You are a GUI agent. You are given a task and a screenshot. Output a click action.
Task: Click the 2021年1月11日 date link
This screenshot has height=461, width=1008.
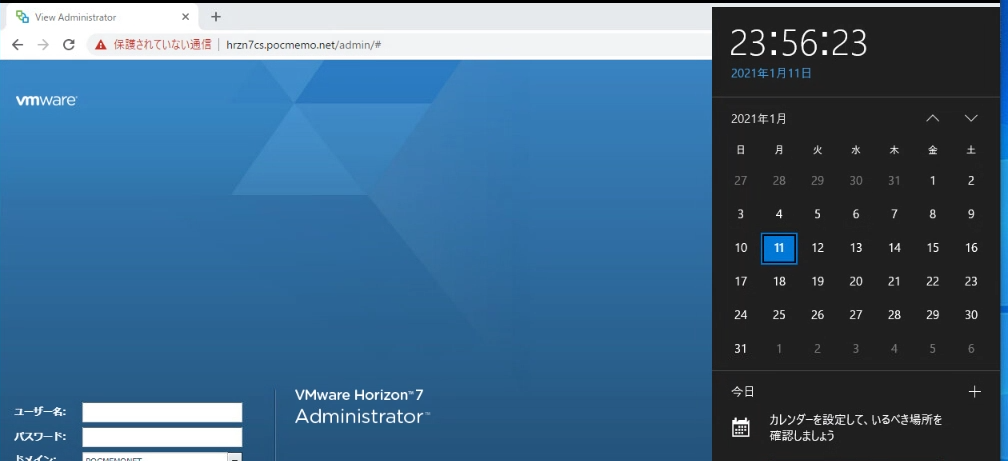[771, 73]
